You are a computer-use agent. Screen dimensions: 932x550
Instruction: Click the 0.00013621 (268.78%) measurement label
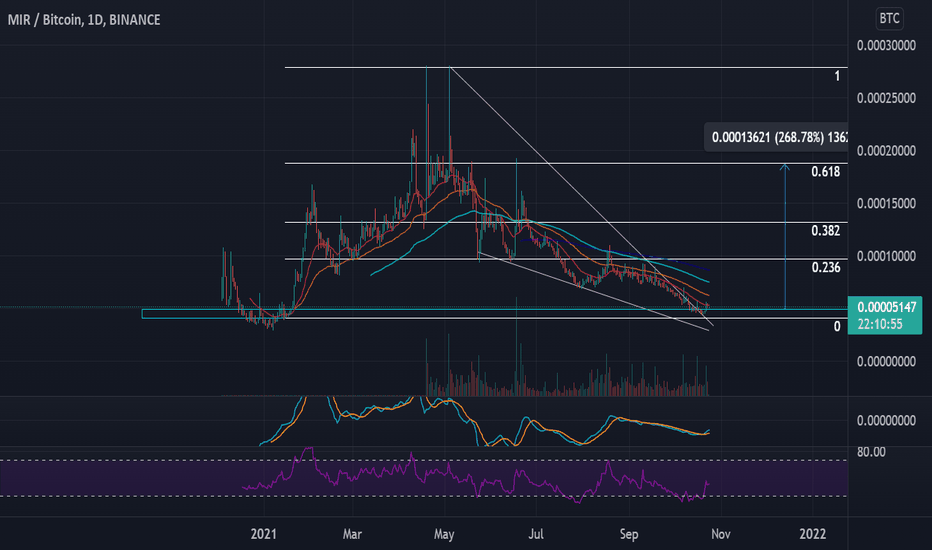[x=776, y=137]
